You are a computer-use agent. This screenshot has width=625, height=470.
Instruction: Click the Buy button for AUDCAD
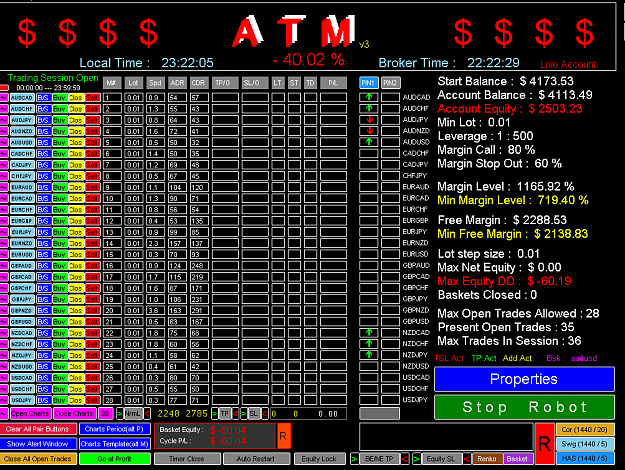[x=59, y=98]
